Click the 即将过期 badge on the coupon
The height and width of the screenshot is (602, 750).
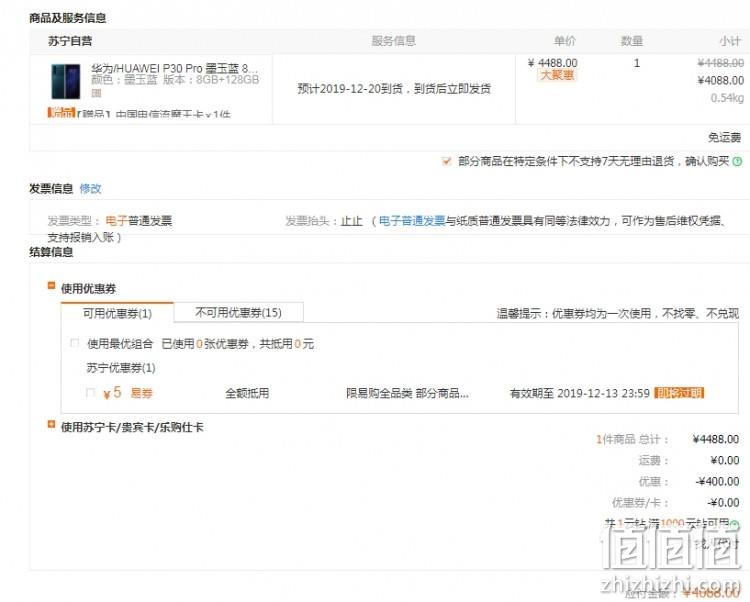tap(679, 393)
